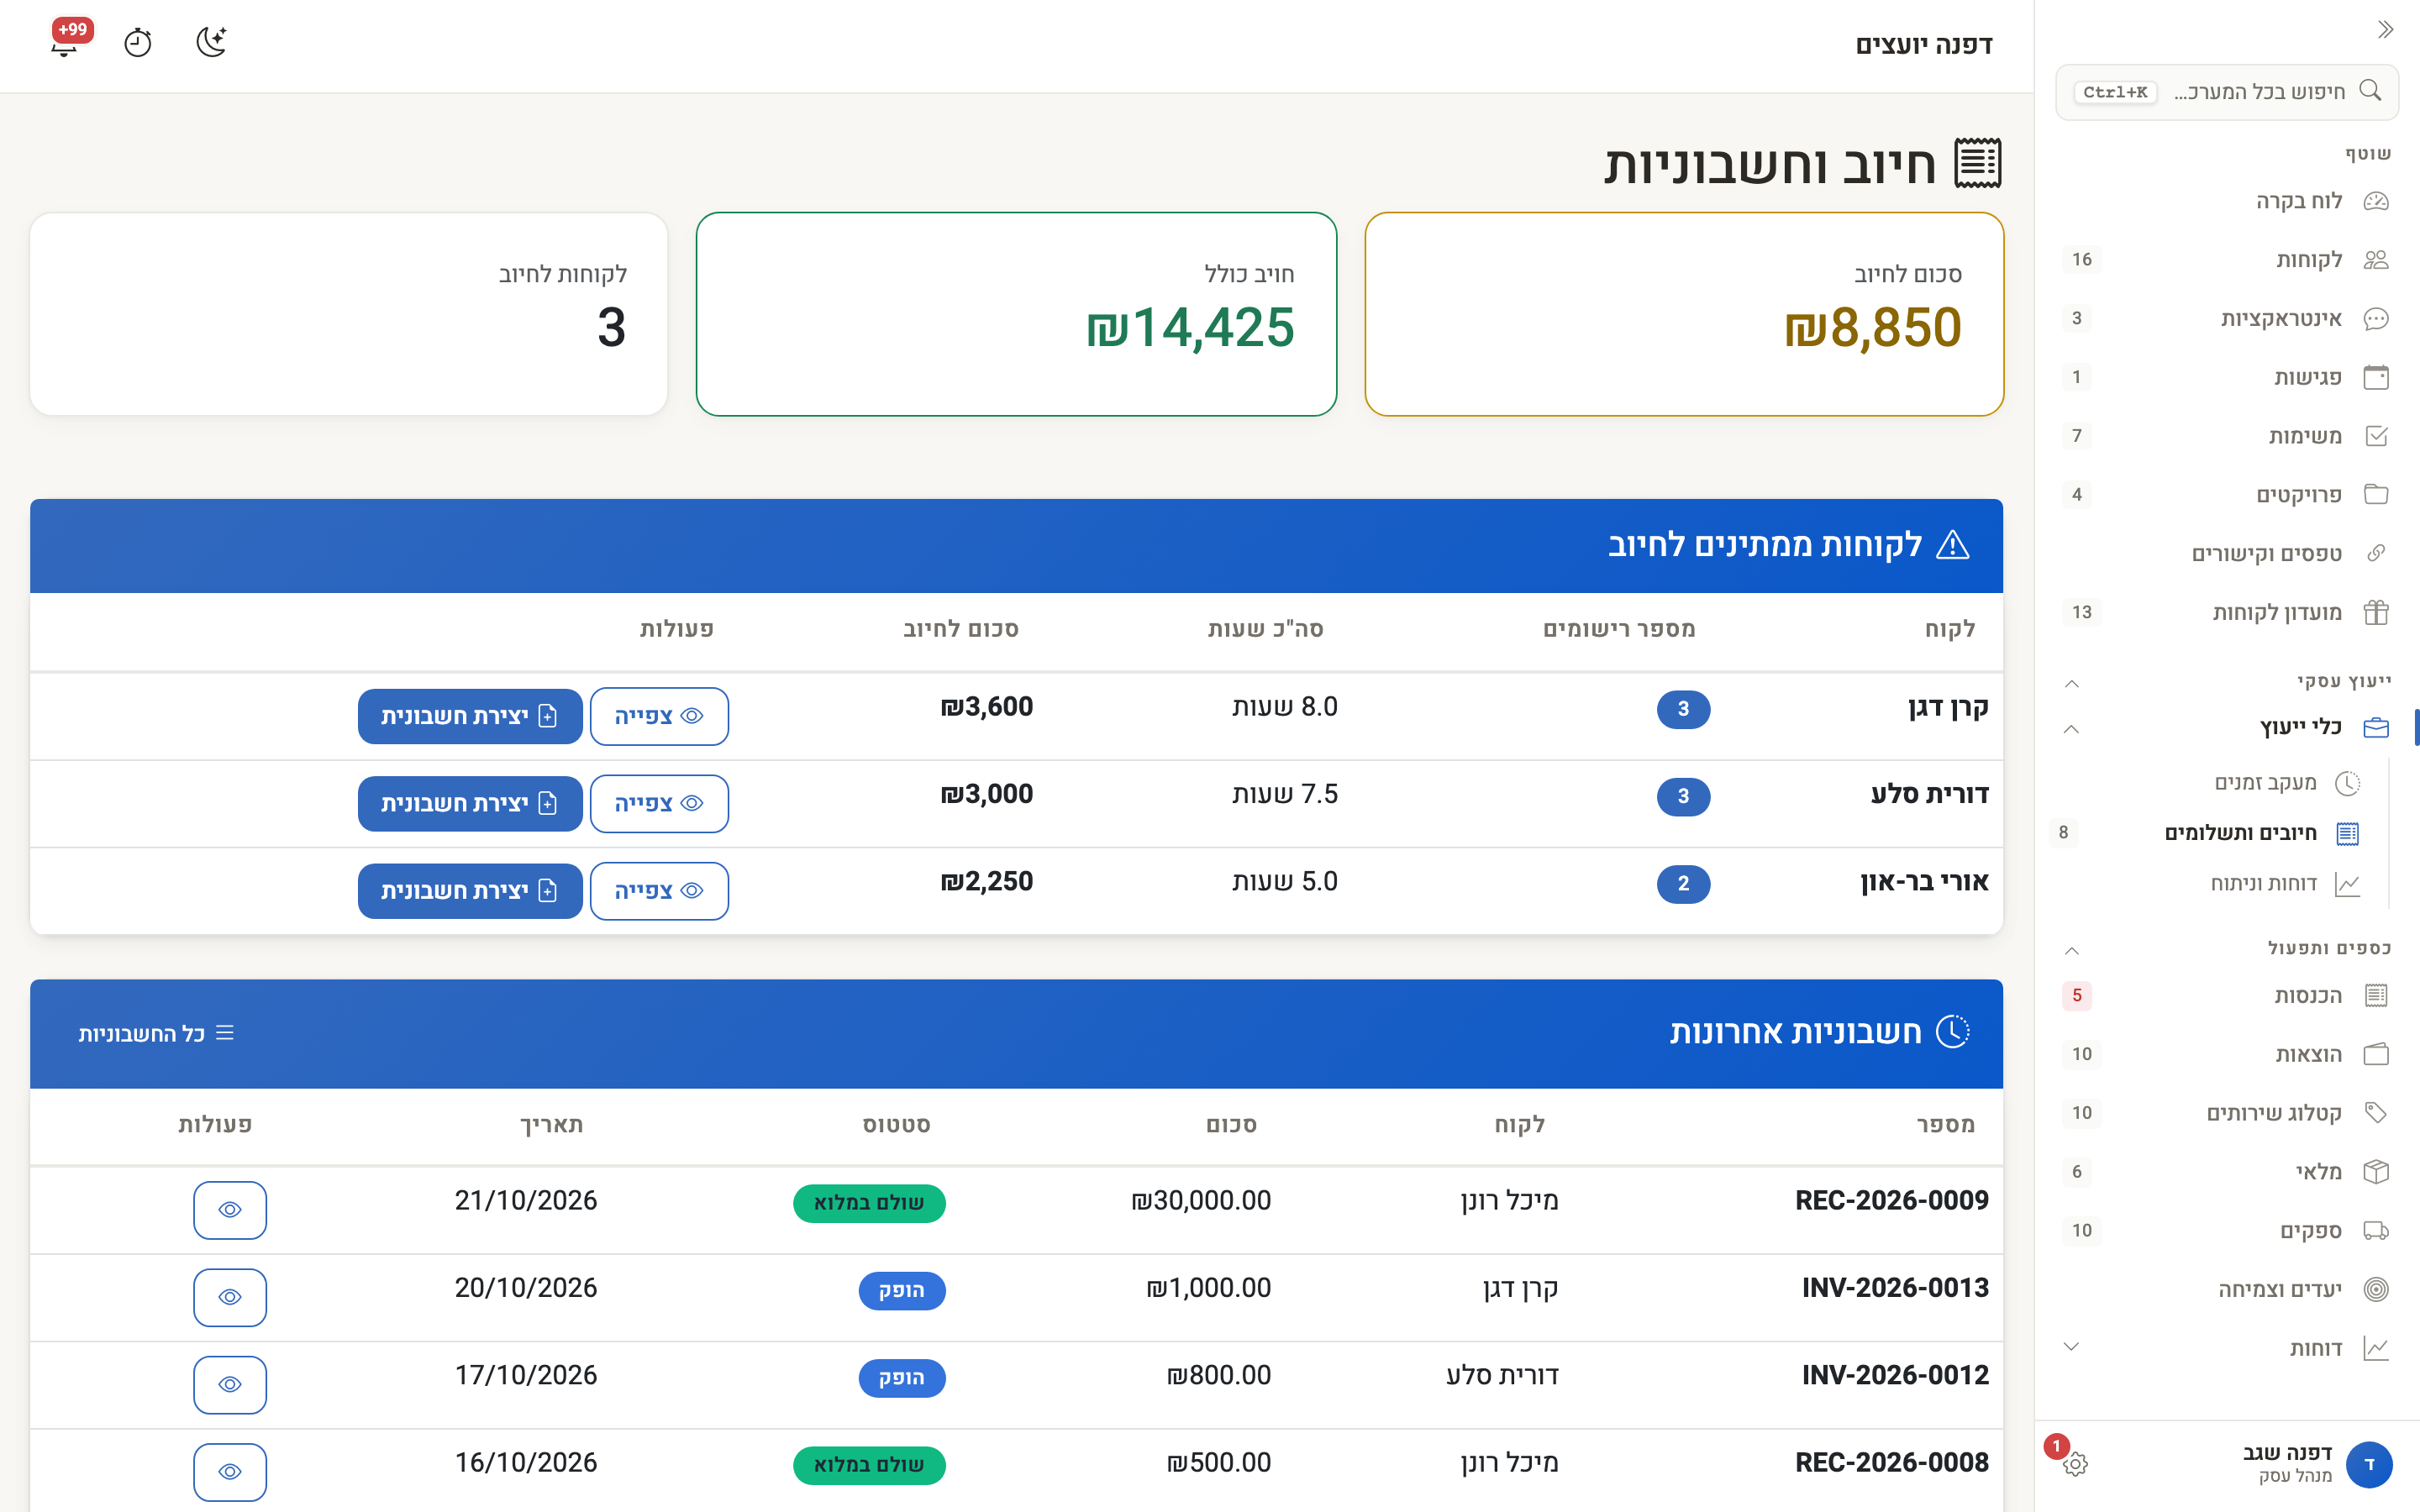Click the יעדים וצמיחה target icon
This screenshot has height=1512, width=2420.
2376,1289
